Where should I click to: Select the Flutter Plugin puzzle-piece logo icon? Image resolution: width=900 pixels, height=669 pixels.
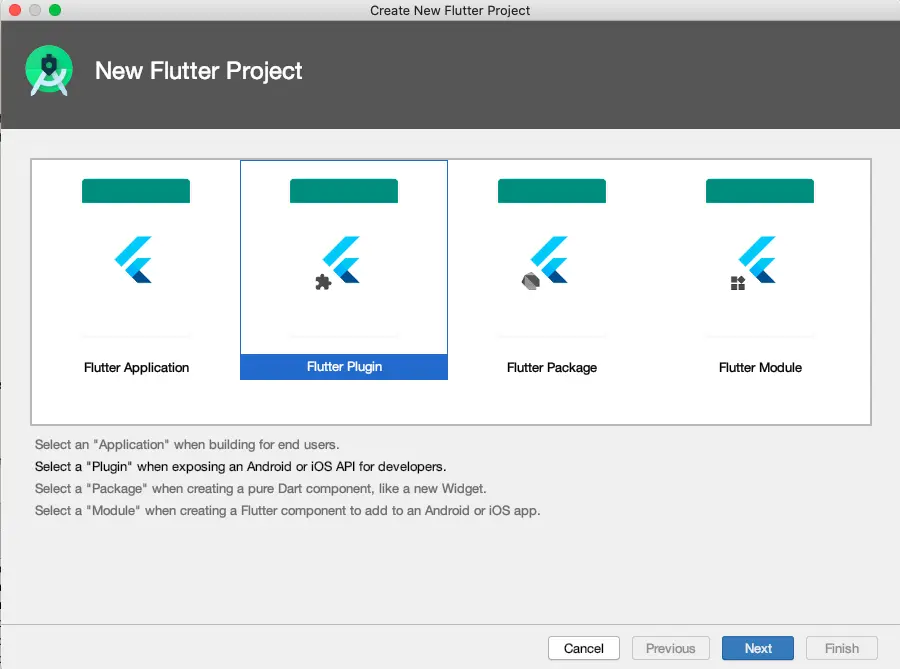(x=338, y=262)
